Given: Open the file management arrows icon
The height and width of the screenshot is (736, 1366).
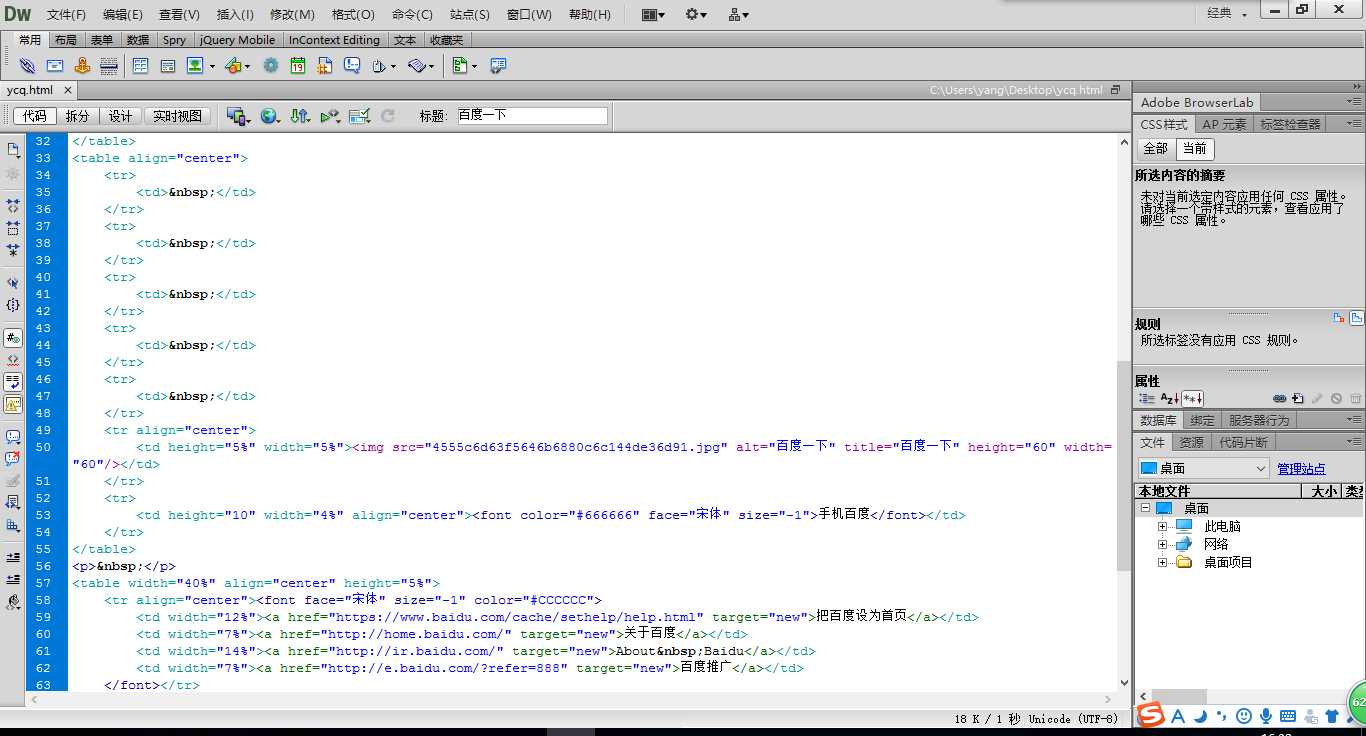Looking at the screenshot, I should [300, 116].
